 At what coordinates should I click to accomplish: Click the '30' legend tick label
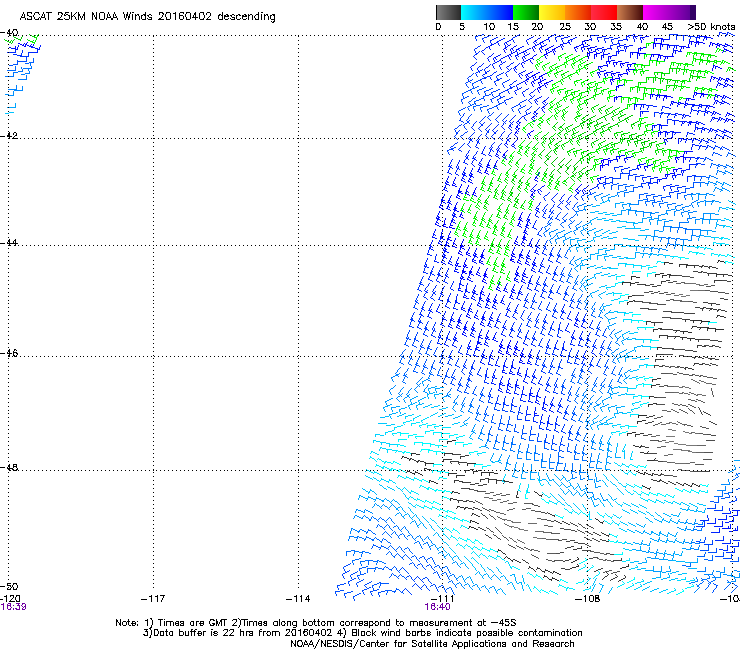pos(590,27)
